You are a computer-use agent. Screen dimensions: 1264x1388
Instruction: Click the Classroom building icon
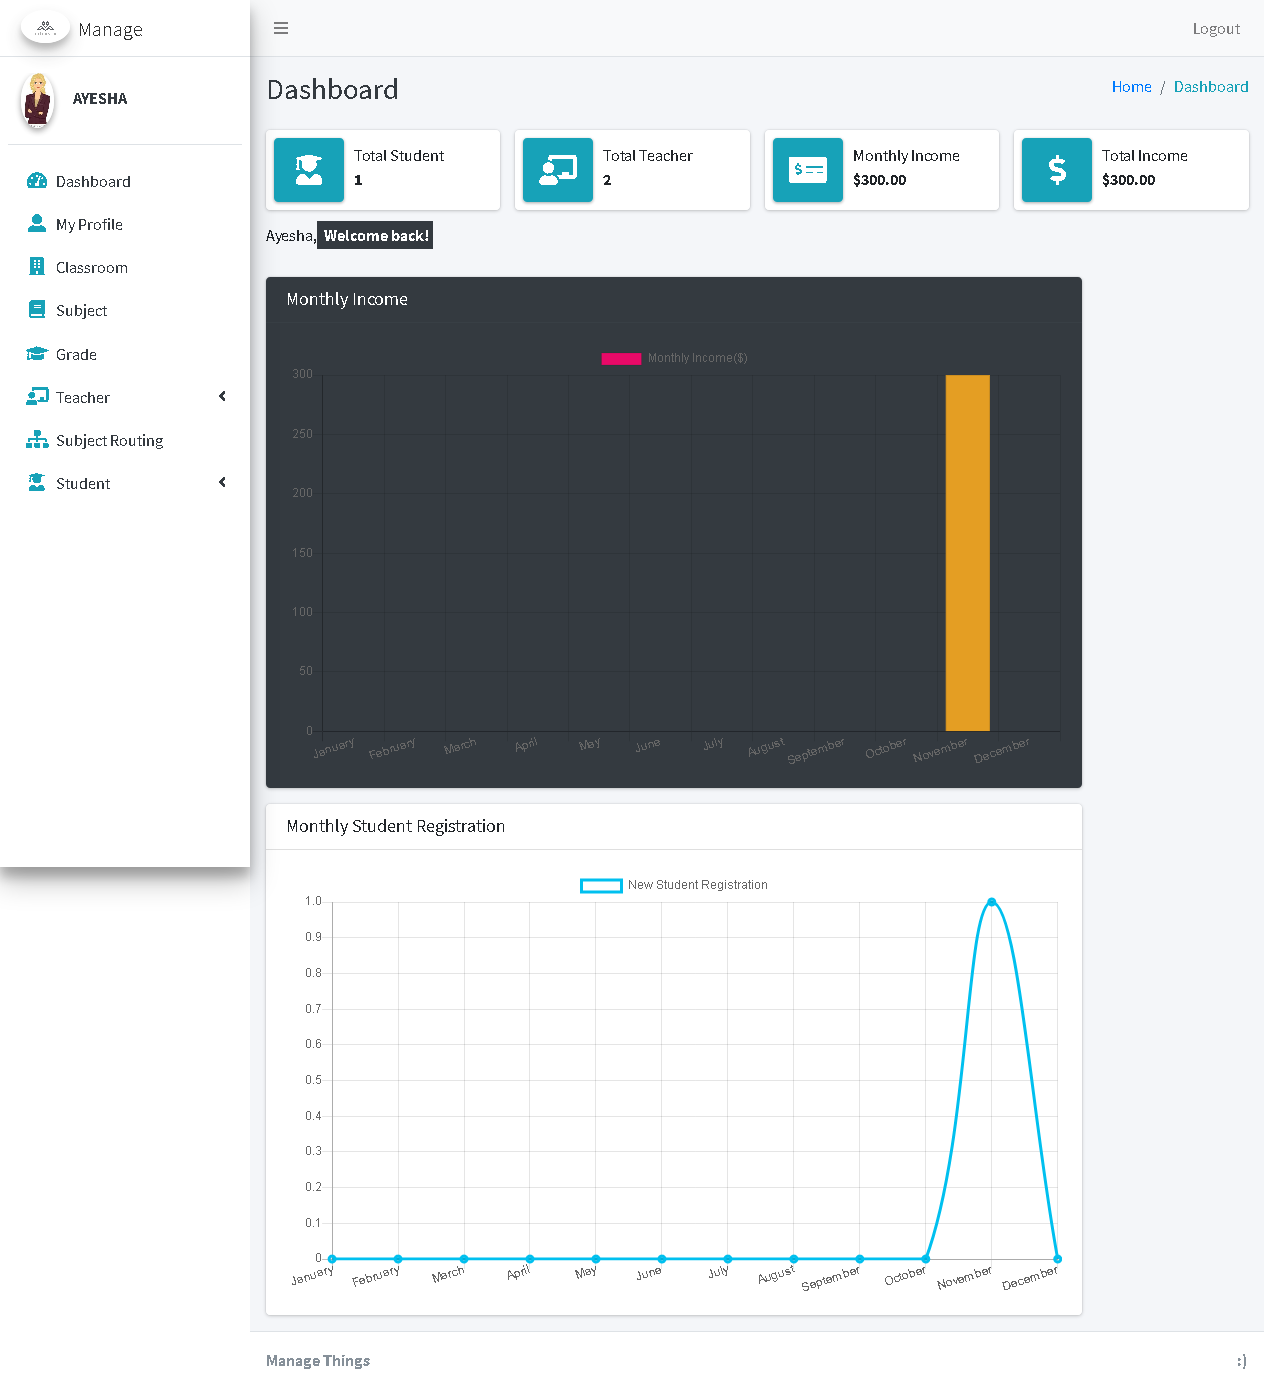coord(37,266)
